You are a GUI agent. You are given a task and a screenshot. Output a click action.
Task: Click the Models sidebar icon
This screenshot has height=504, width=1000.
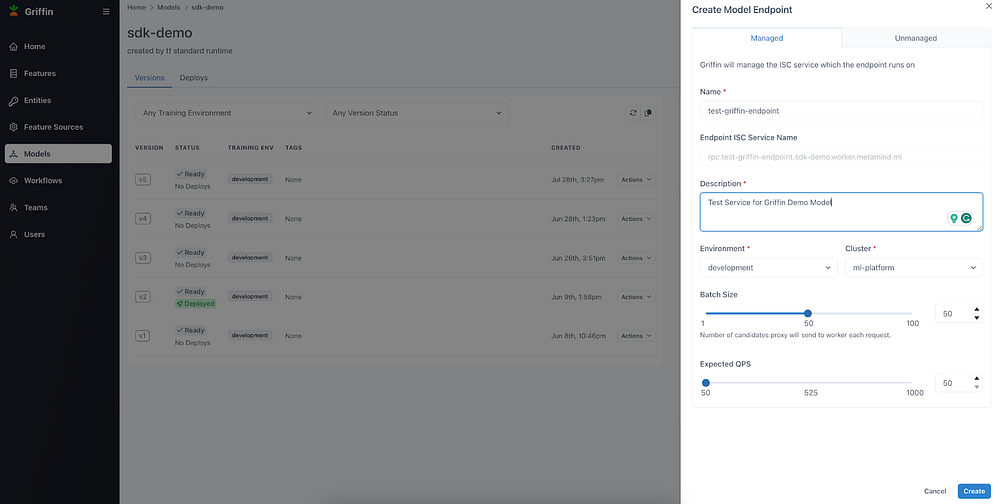click(13, 154)
